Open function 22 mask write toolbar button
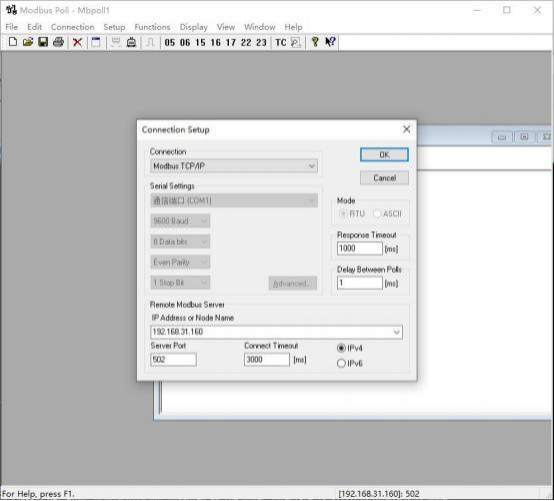 (246, 43)
